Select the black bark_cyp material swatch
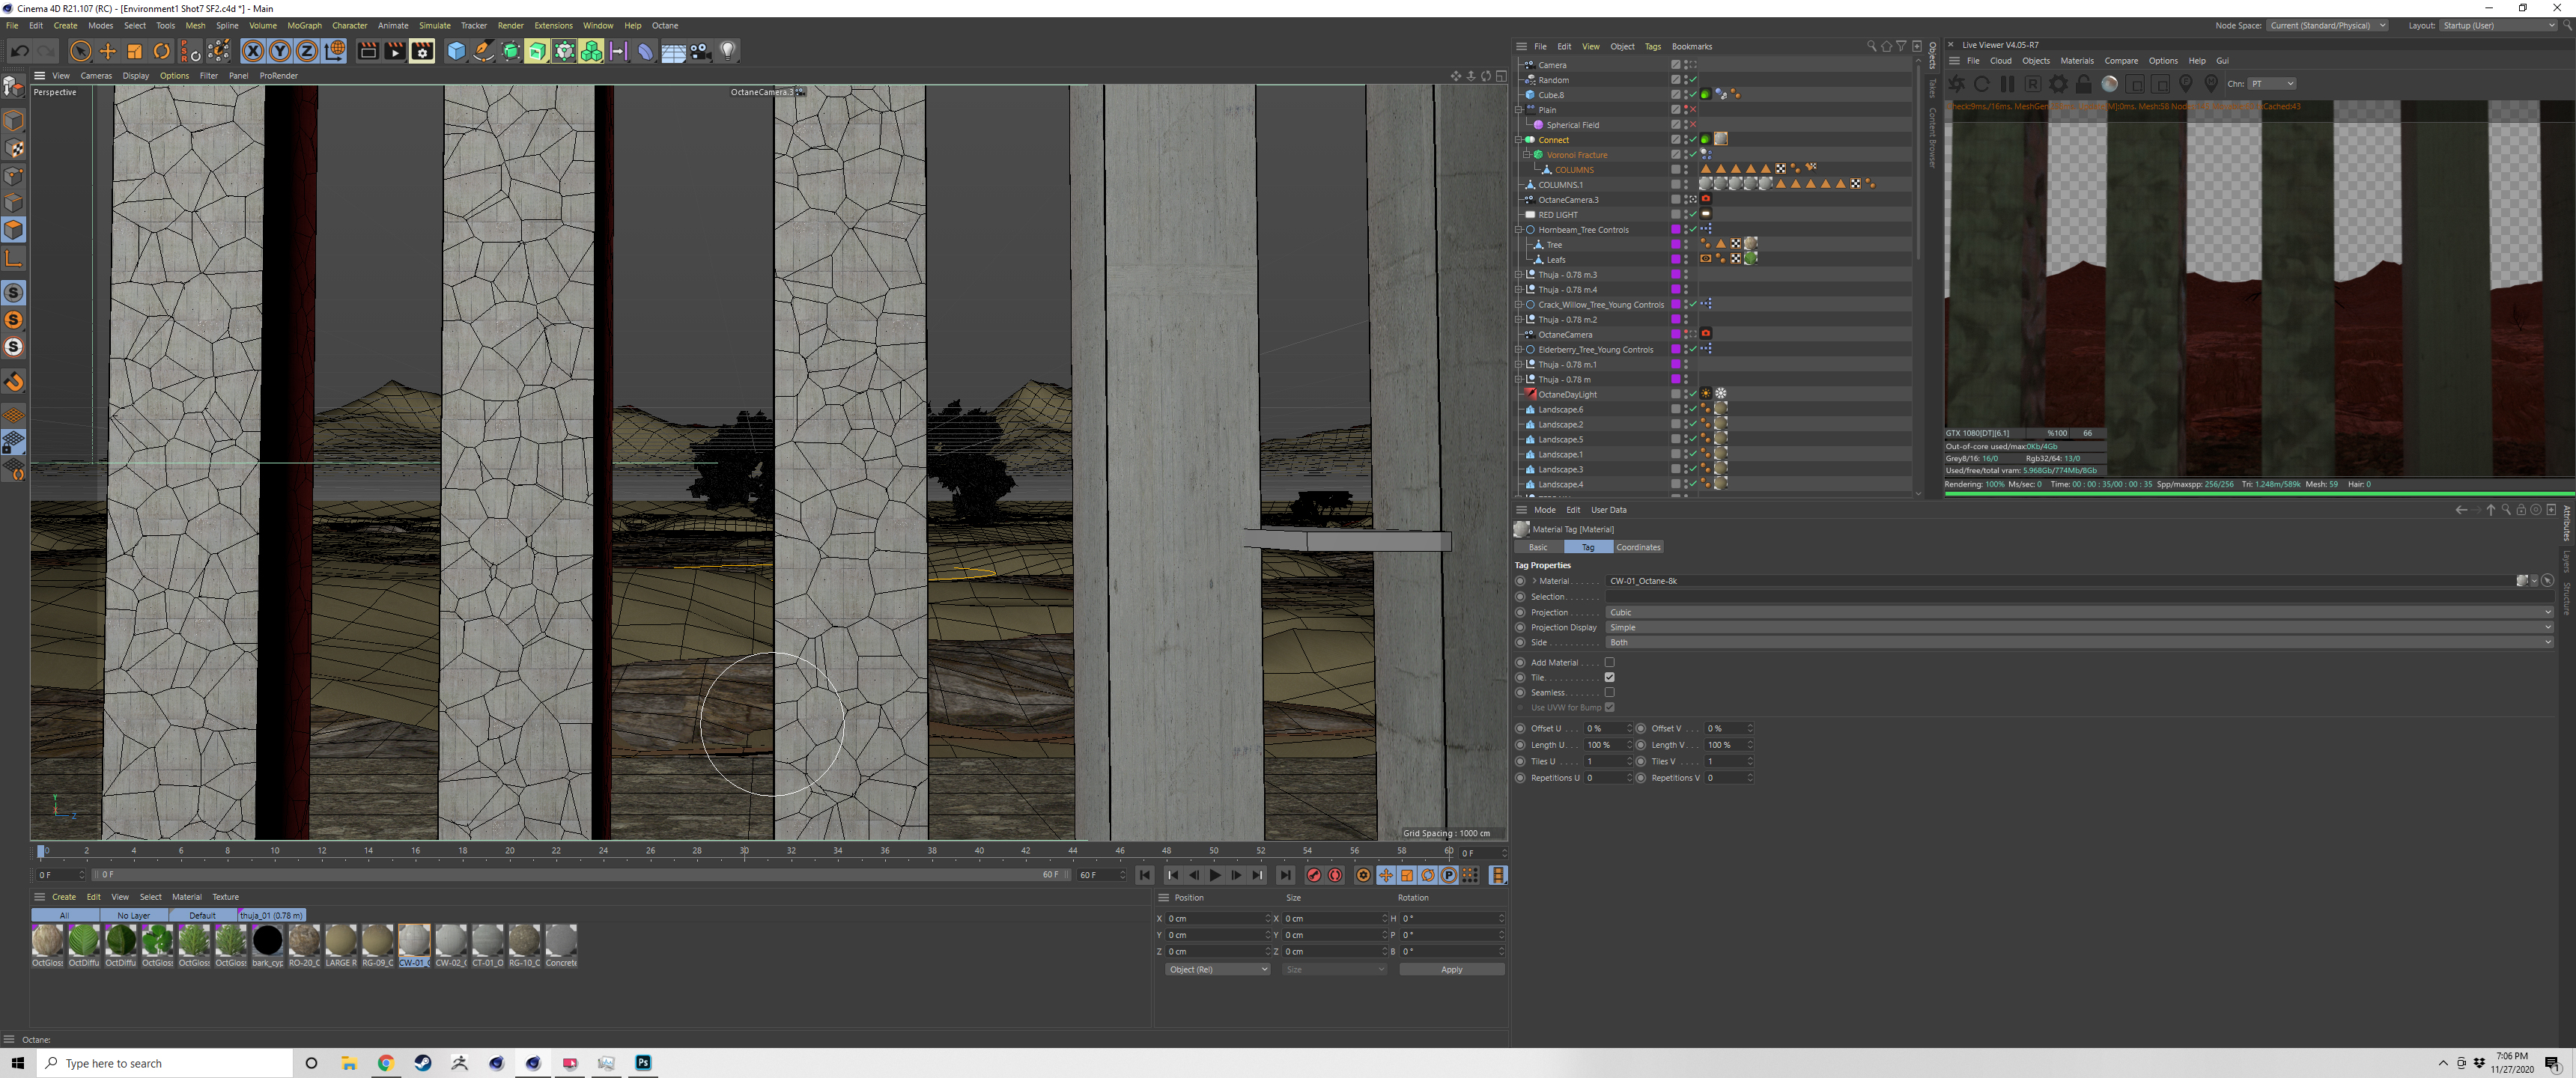2576x1078 pixels. [267, 940]
